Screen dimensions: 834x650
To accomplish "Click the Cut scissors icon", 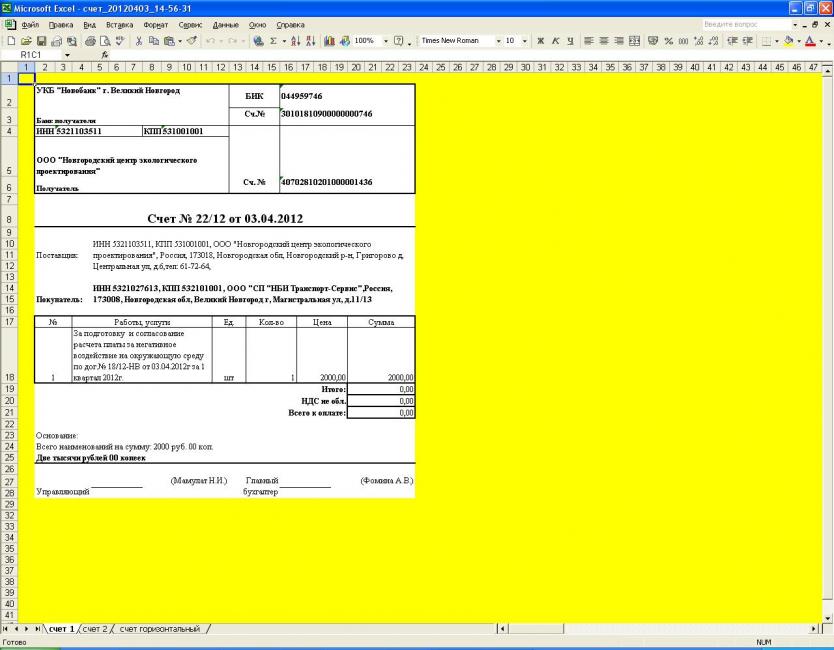I will pos(141,40).
